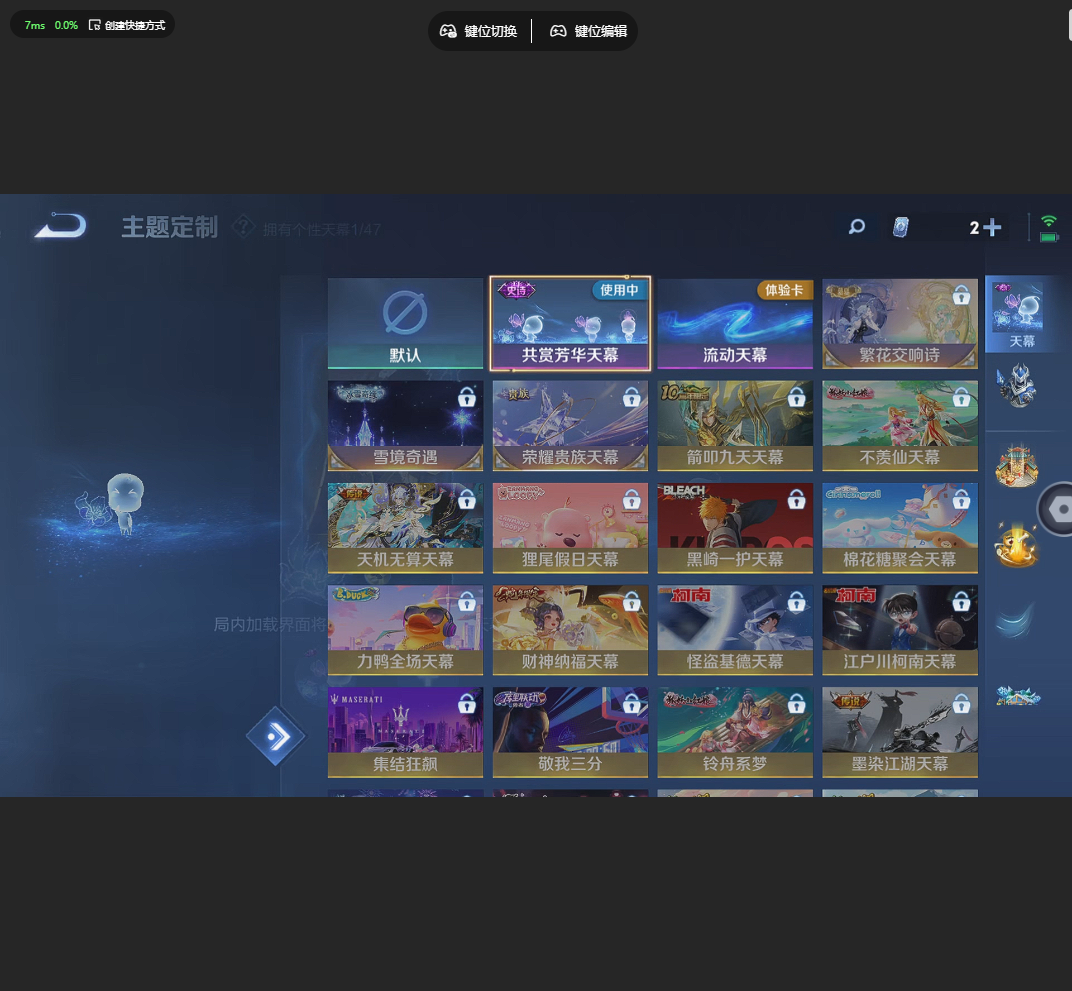The height and width of the screenshot is (991, 1072).
Task: Open the help question mark icon
Action: [x=242, y=227]
